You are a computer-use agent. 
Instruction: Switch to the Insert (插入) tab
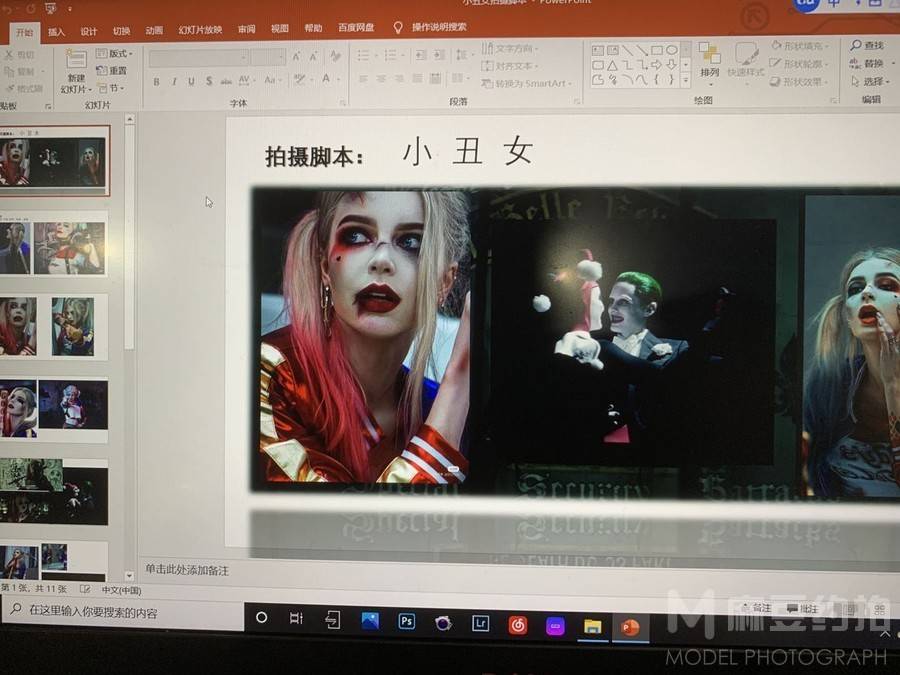click(x=56, y=32)
